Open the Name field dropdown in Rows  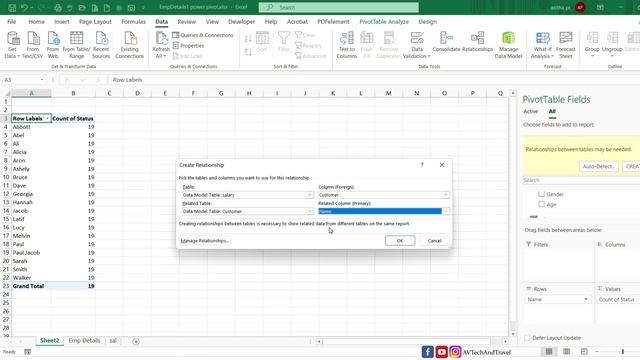[586, 300]
